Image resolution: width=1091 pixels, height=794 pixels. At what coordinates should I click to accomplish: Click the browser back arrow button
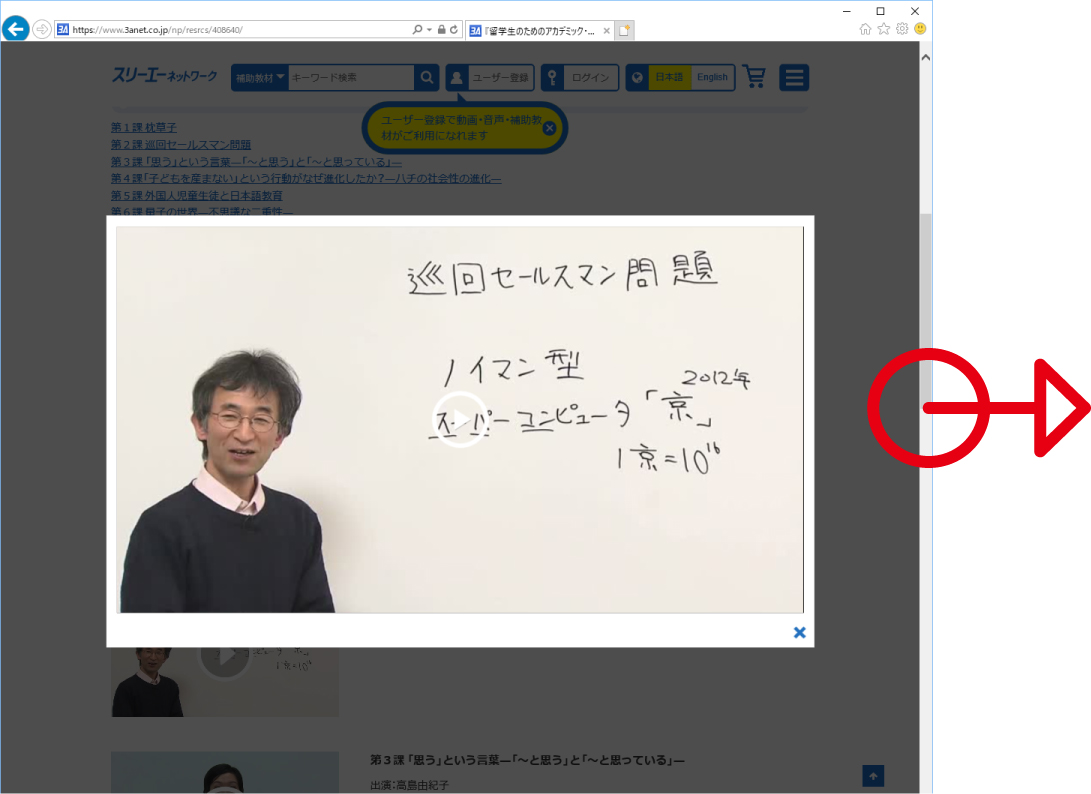(x=15, y=29)
